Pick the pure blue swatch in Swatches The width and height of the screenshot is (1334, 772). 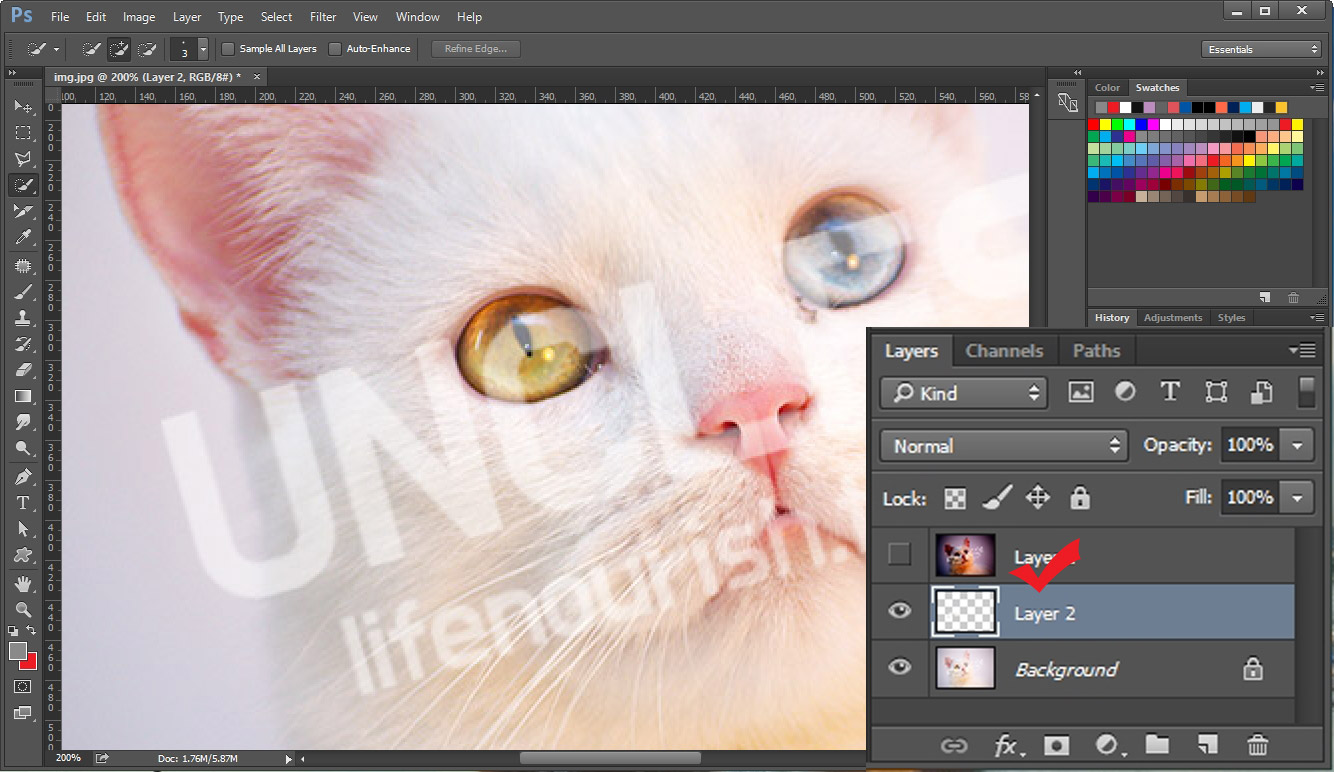(1142, 125)
